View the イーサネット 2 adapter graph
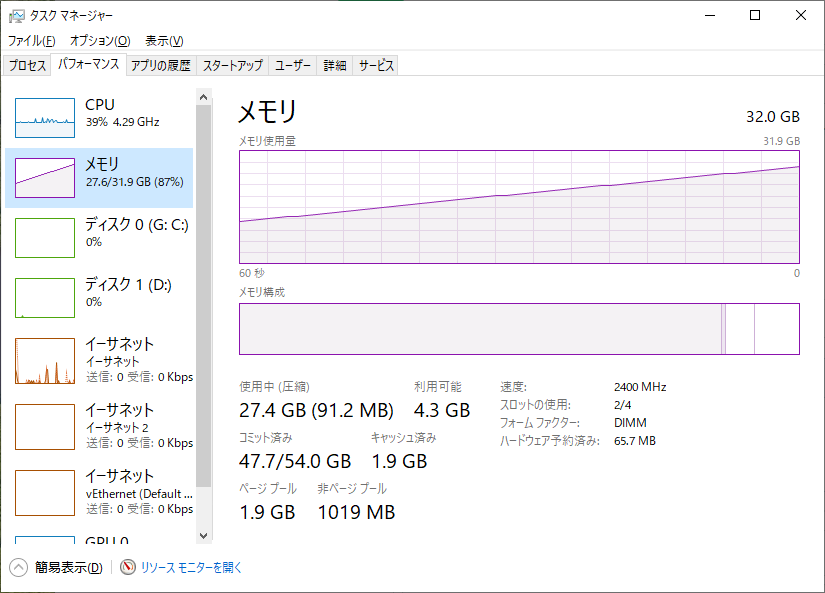The width and height of the screenshot is (825, 593). (100, 426)
